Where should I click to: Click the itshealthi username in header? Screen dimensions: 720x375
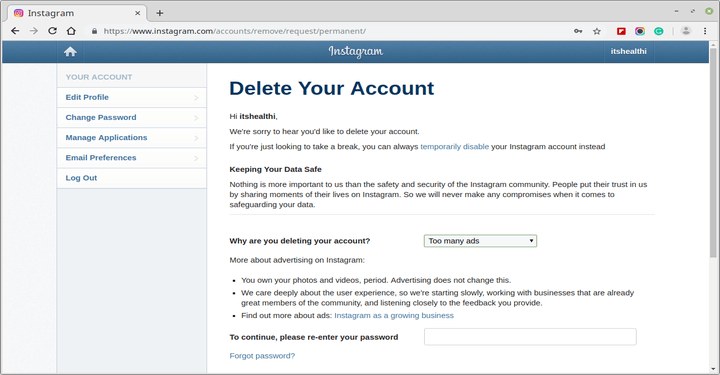click(629, 51)
